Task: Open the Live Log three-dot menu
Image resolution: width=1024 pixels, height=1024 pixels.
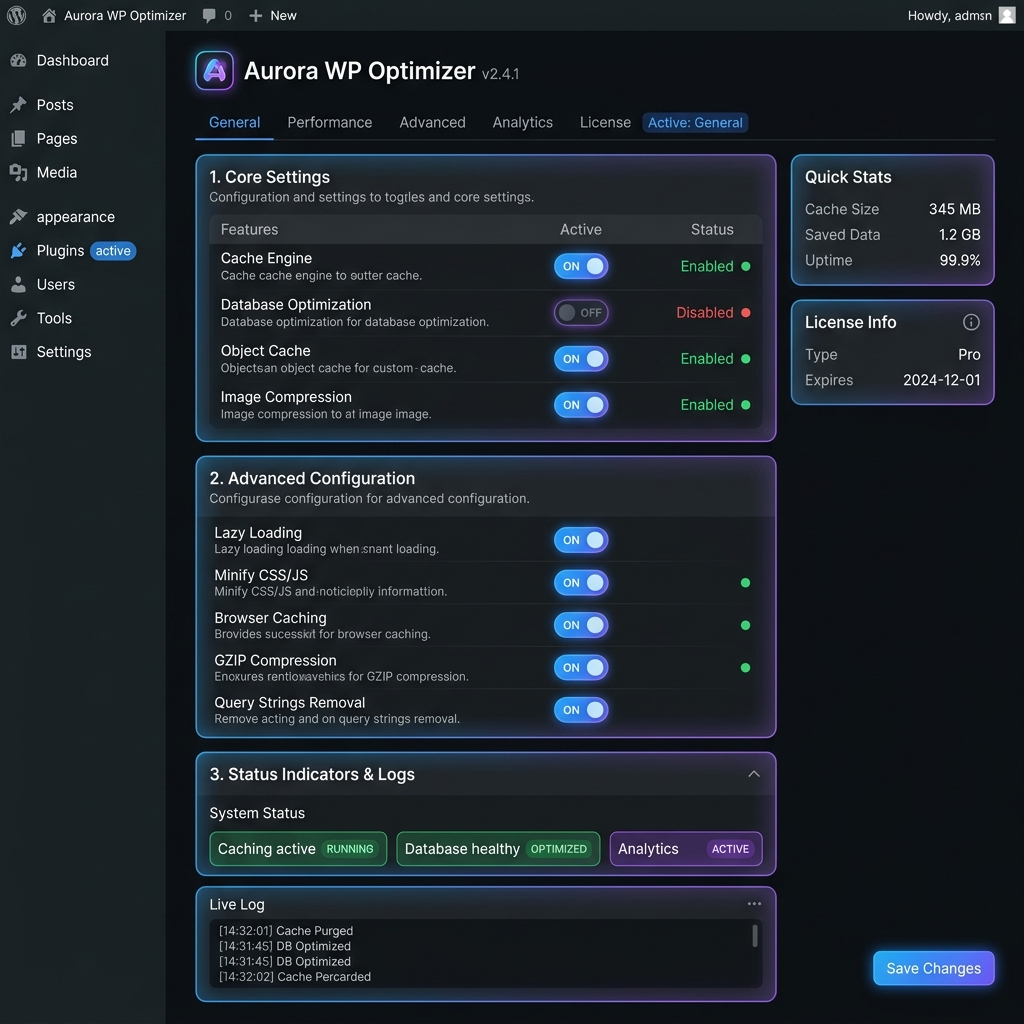Action: click(754, 904)
